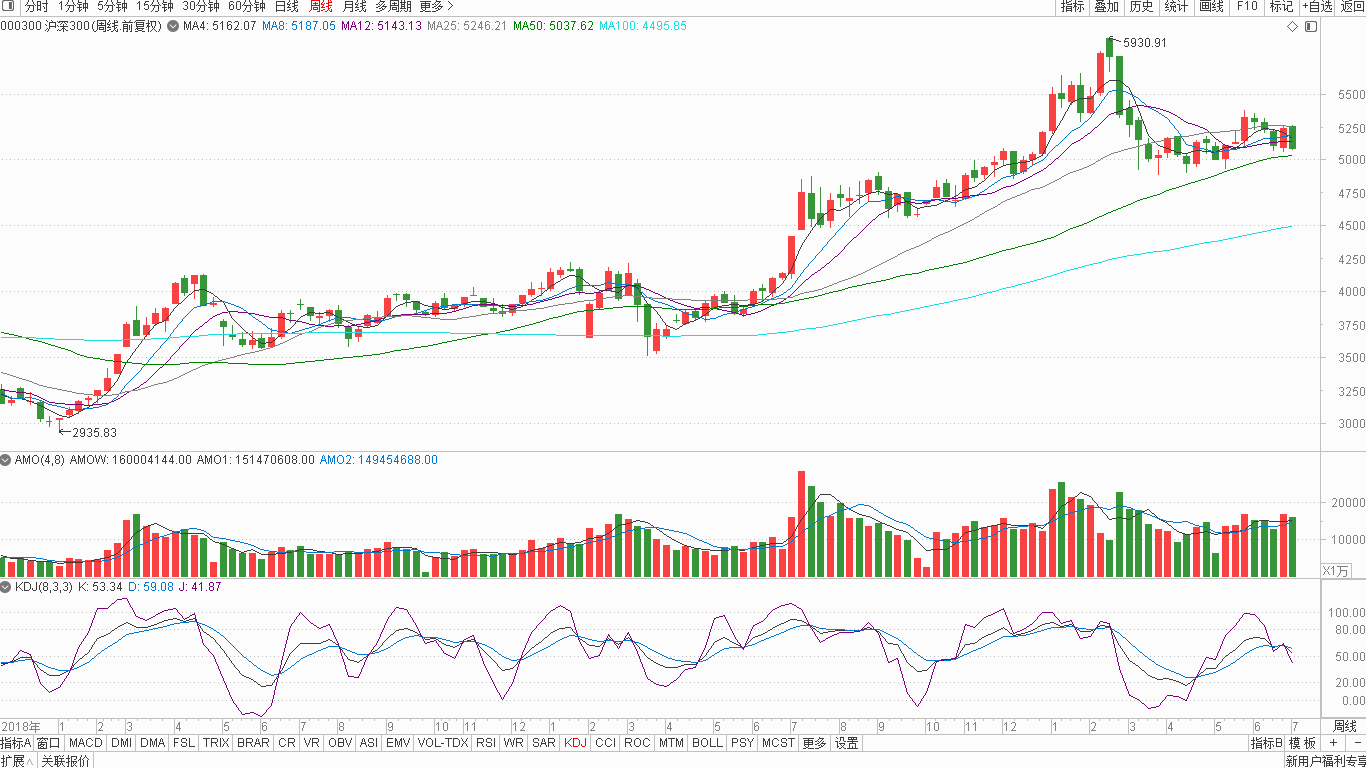Open the 历史 history button
The width and height of the screenshot is (1366, 768).
(1141, 6)
